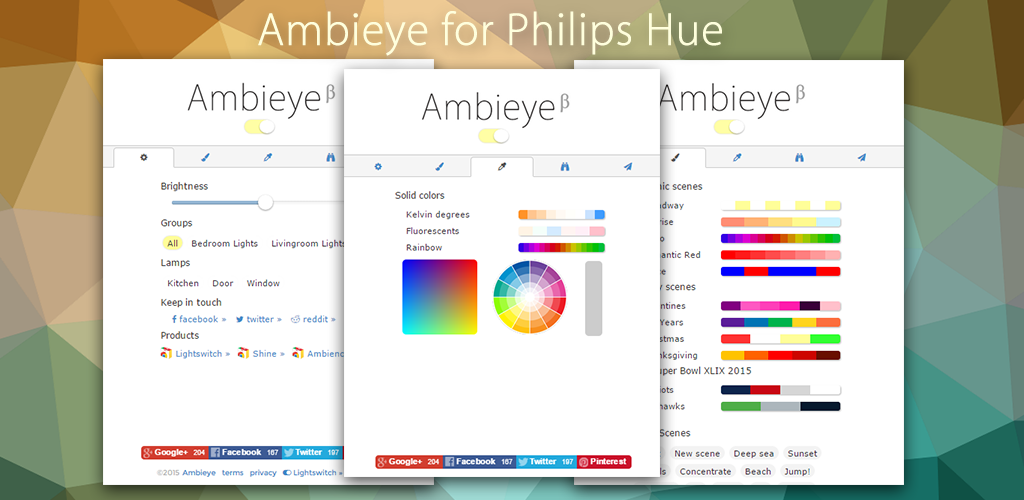This screenshot has height=500, width=1024.
Task: Select the All group
Action: tap(172, 243)
